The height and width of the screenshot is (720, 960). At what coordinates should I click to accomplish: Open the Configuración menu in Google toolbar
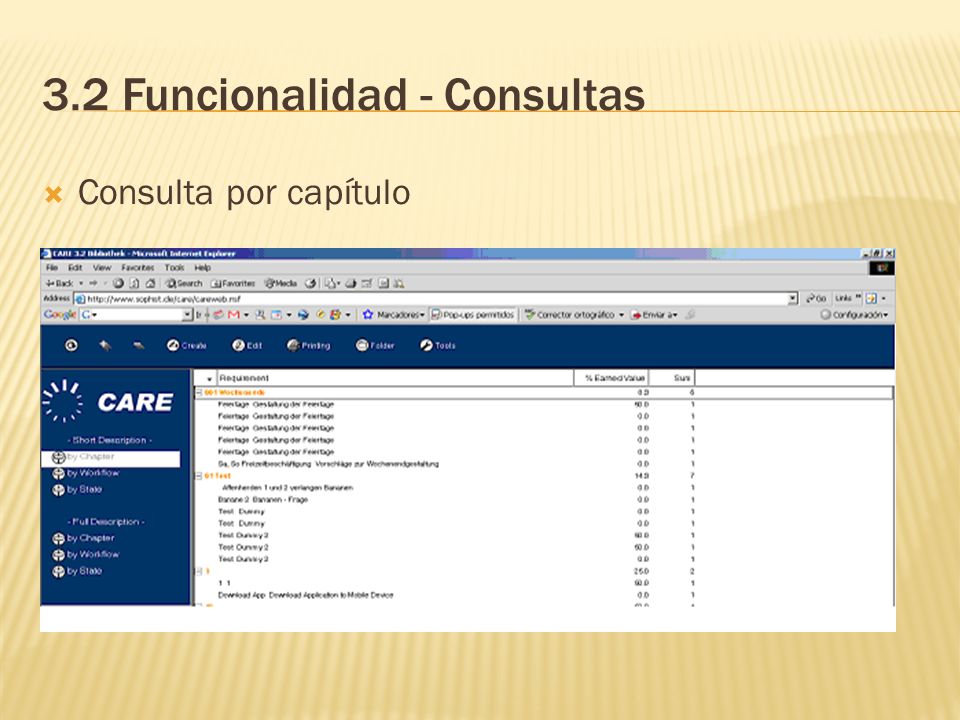pos(854,315)
